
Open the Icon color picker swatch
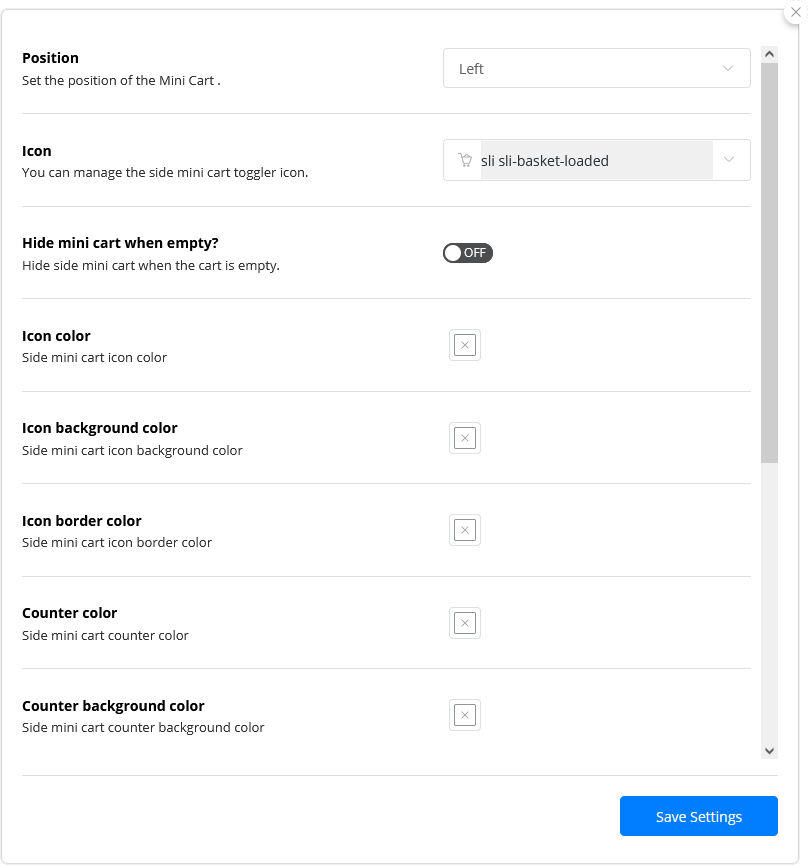(x=465, y=345)
